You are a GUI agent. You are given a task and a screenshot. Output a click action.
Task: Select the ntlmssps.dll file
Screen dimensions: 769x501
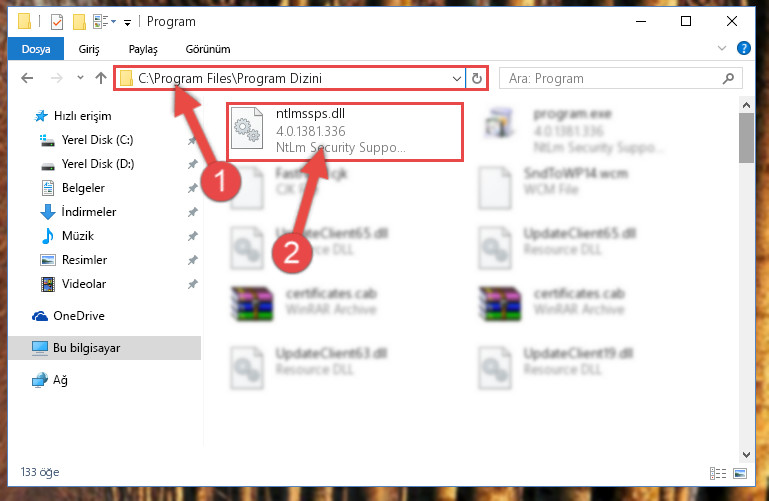(x=345, y=131)
